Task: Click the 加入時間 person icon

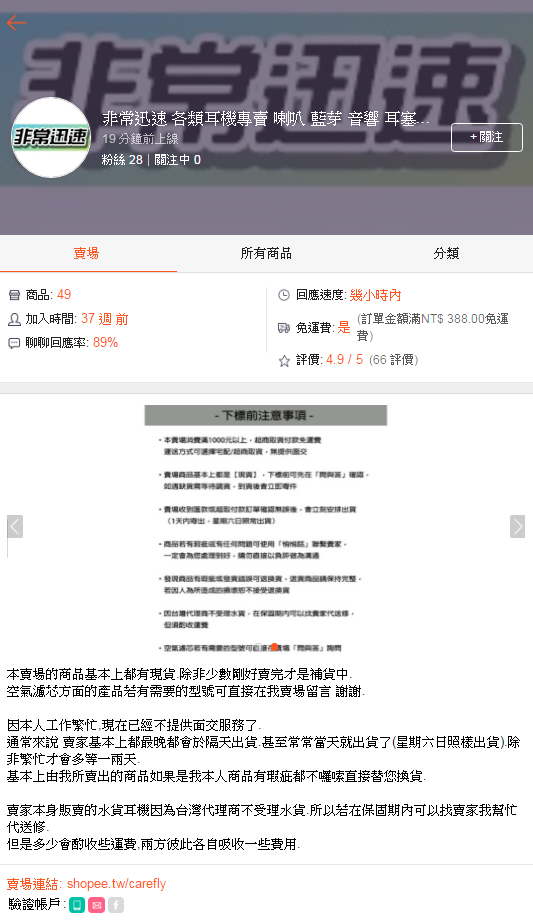Action: [14, 319]
